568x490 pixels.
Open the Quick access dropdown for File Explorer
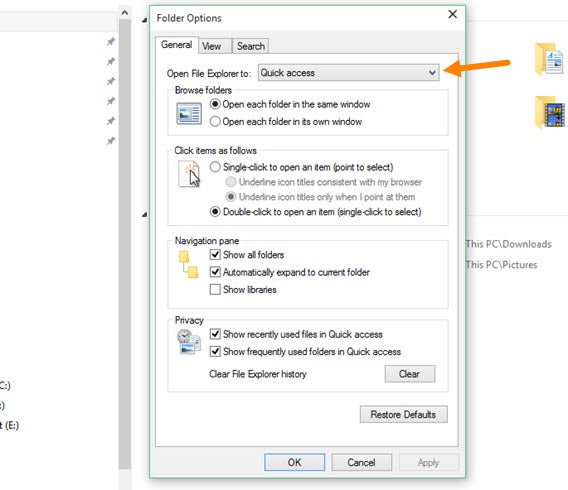tap(348, 73)
